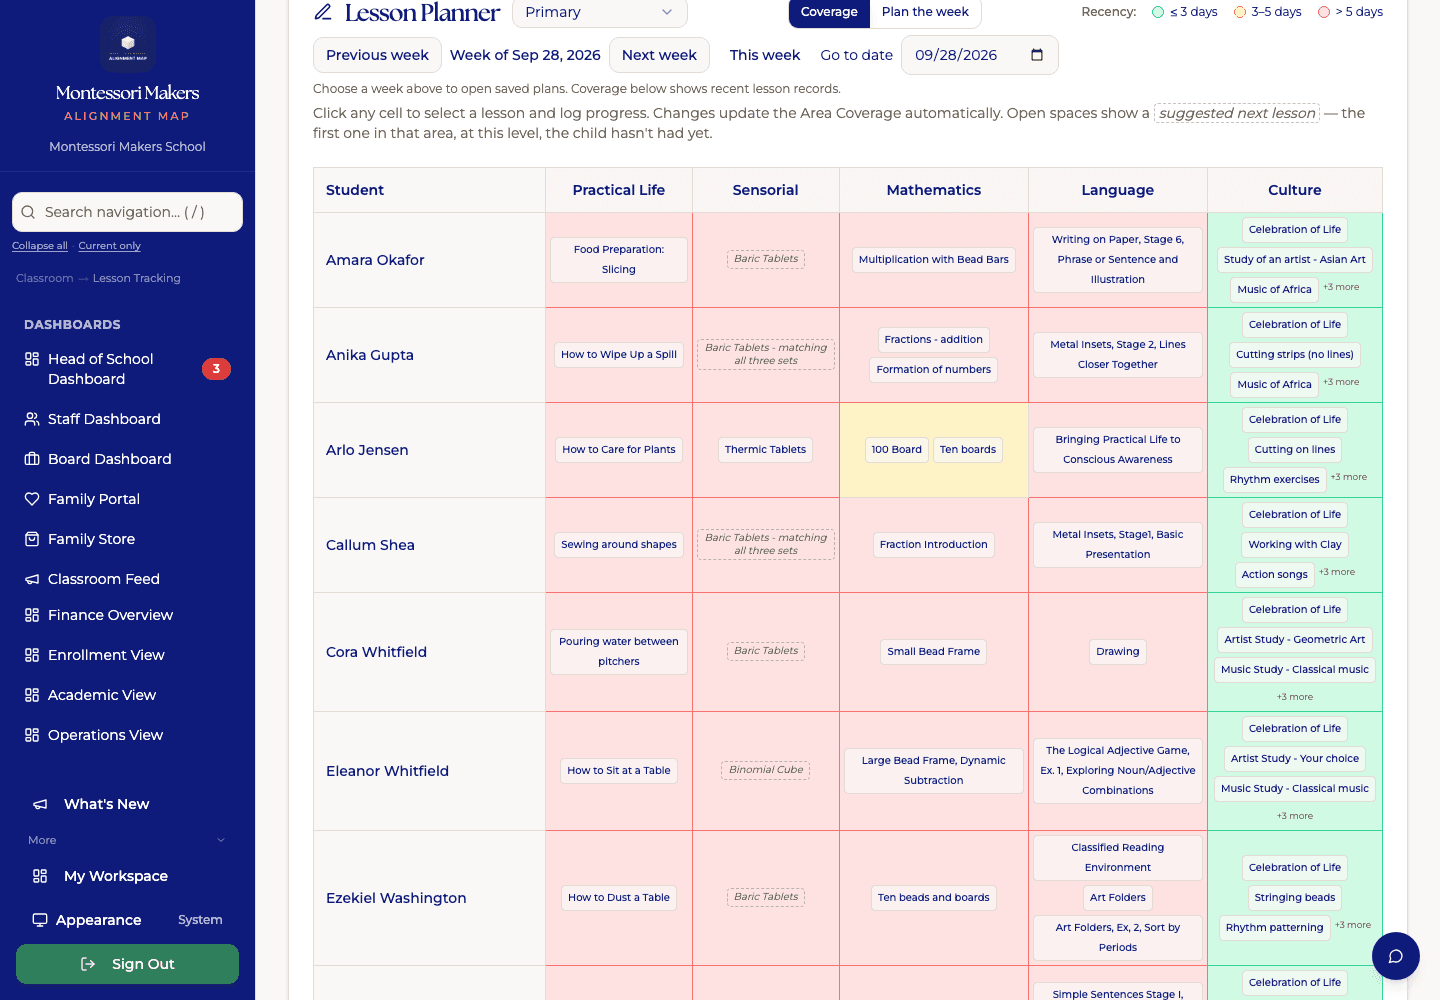Image resolution: width=1440 pixels, height=1000 pixels.
Task: Expand '+3 more' in Amara Okafor's Culture
Action: pyautogui.click(x=1341, y=287)
